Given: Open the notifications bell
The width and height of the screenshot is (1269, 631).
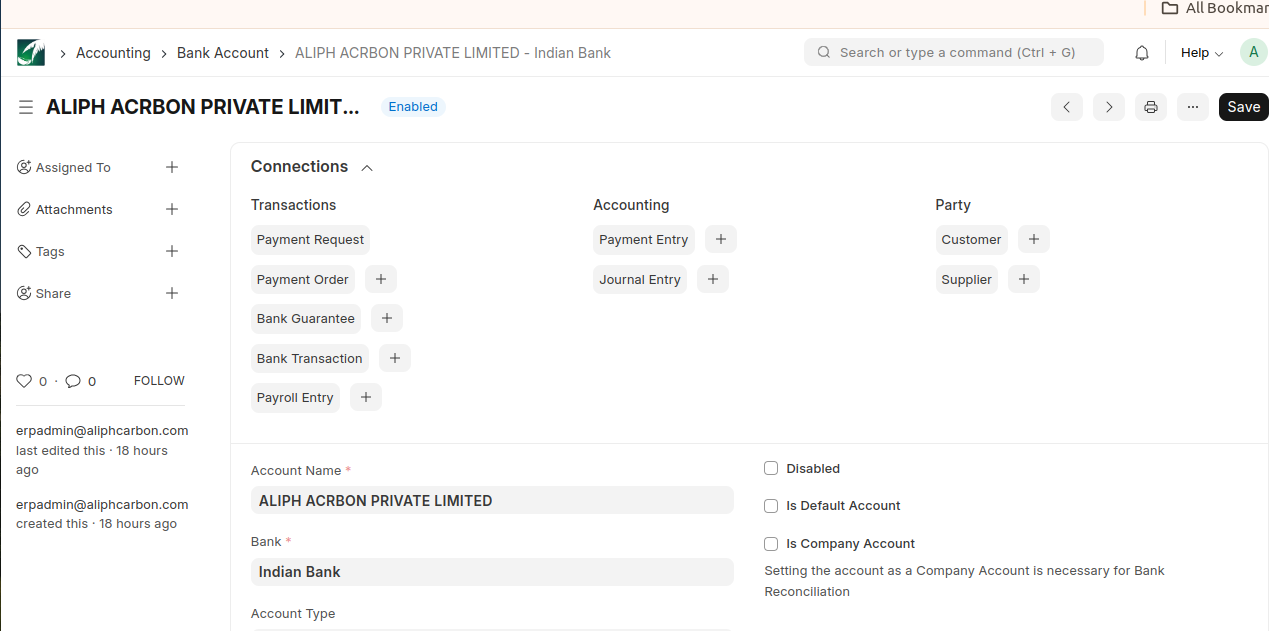Looking at the screenshot, I should click(1141, 53).
